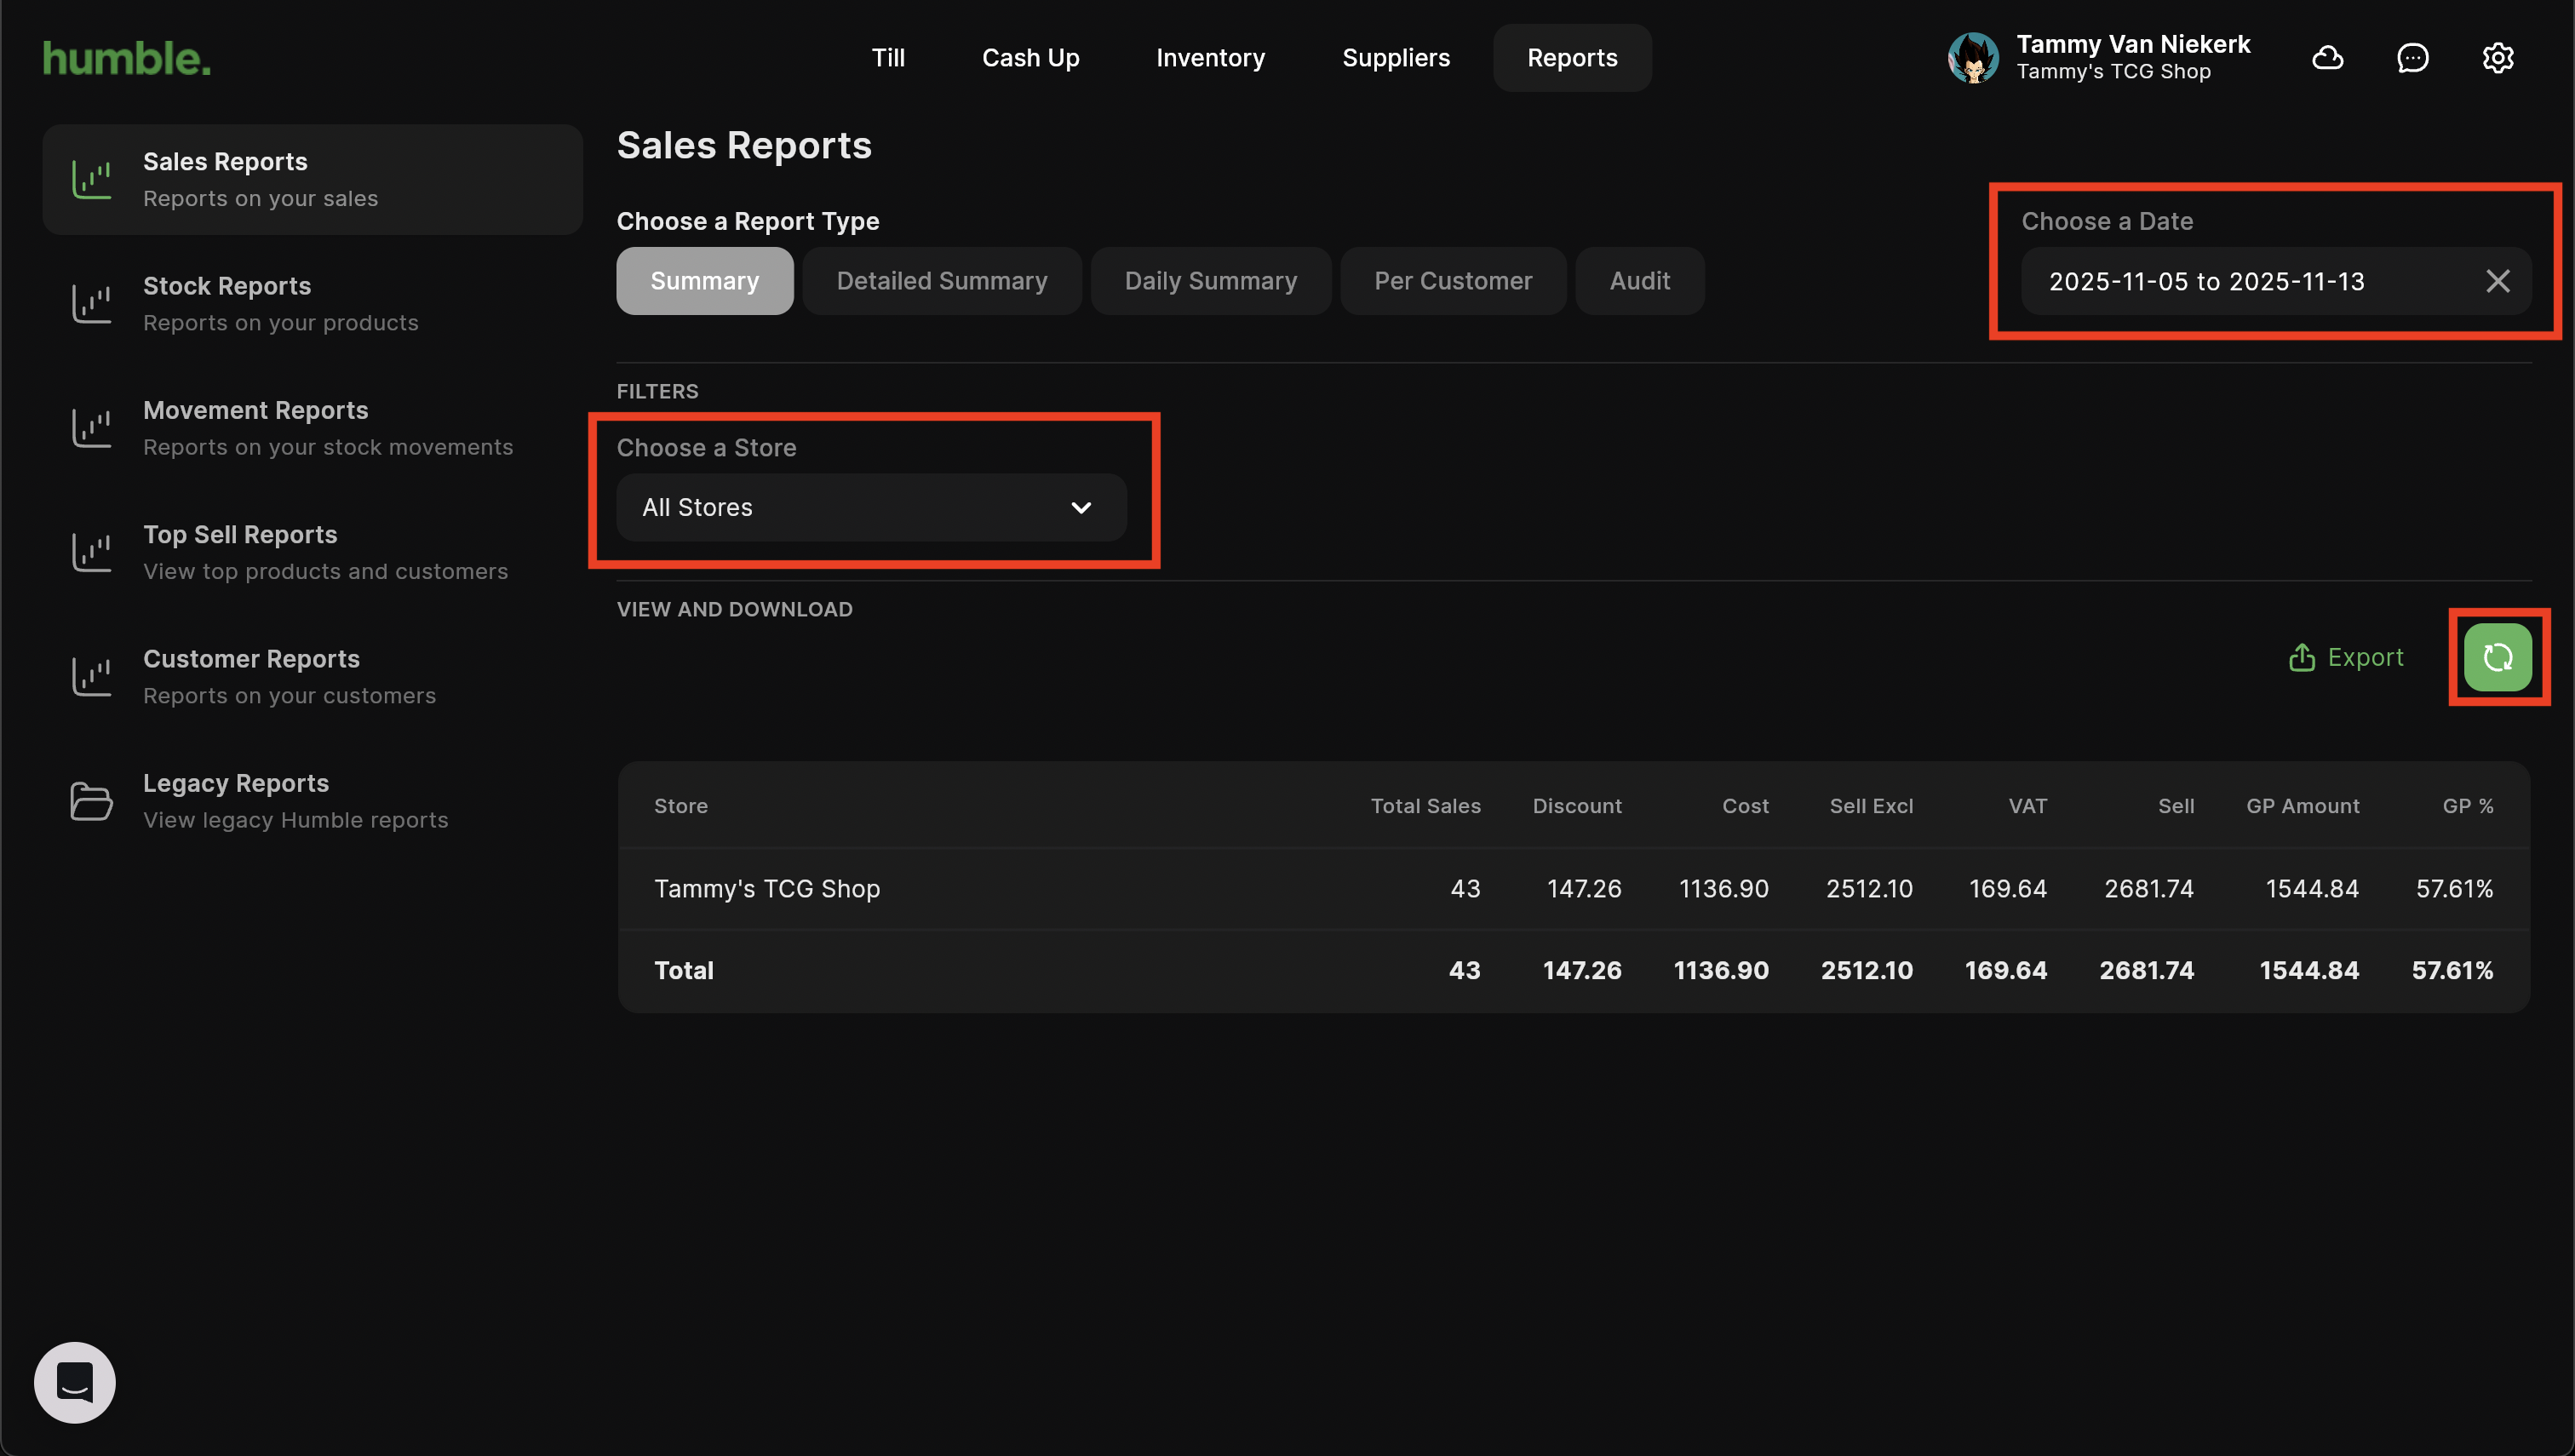Image resolution: width=2575 pixels, height=1456 pixels.
Task: Click the humble logo
Action: point(127,58)
